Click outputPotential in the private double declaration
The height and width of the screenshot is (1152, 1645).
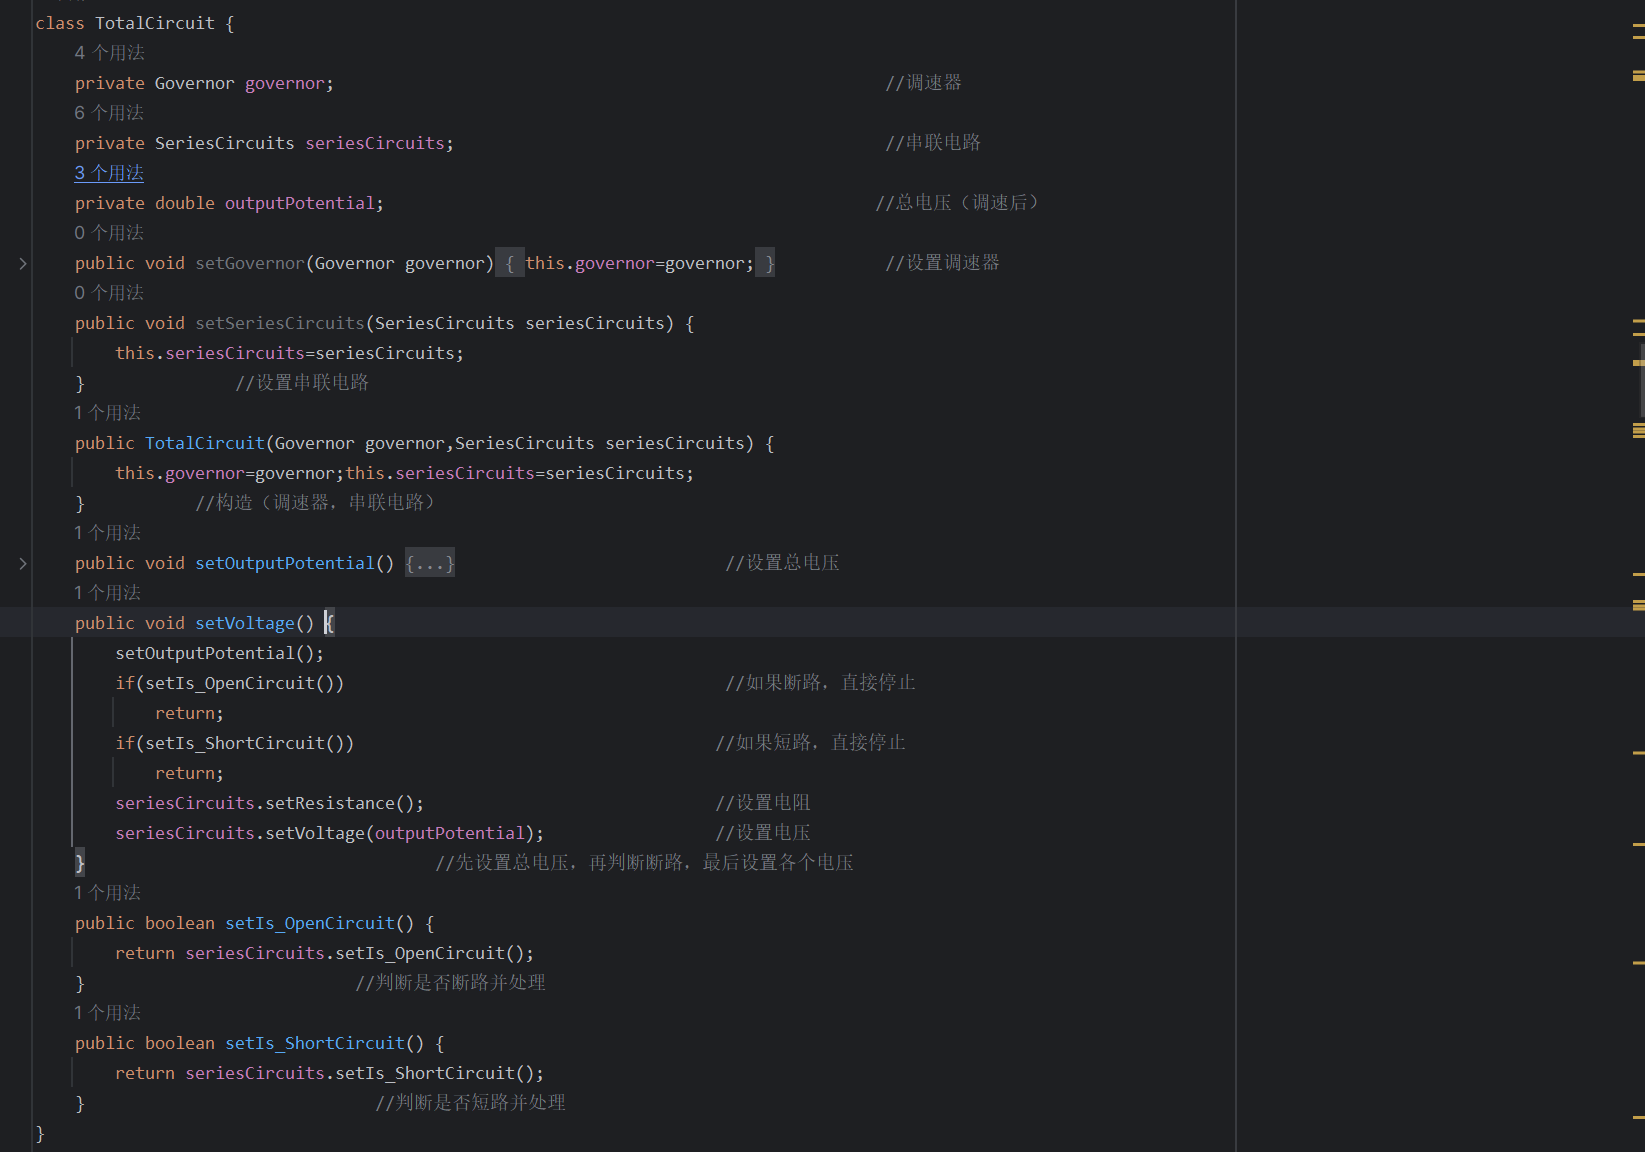[x=300, y=203]
